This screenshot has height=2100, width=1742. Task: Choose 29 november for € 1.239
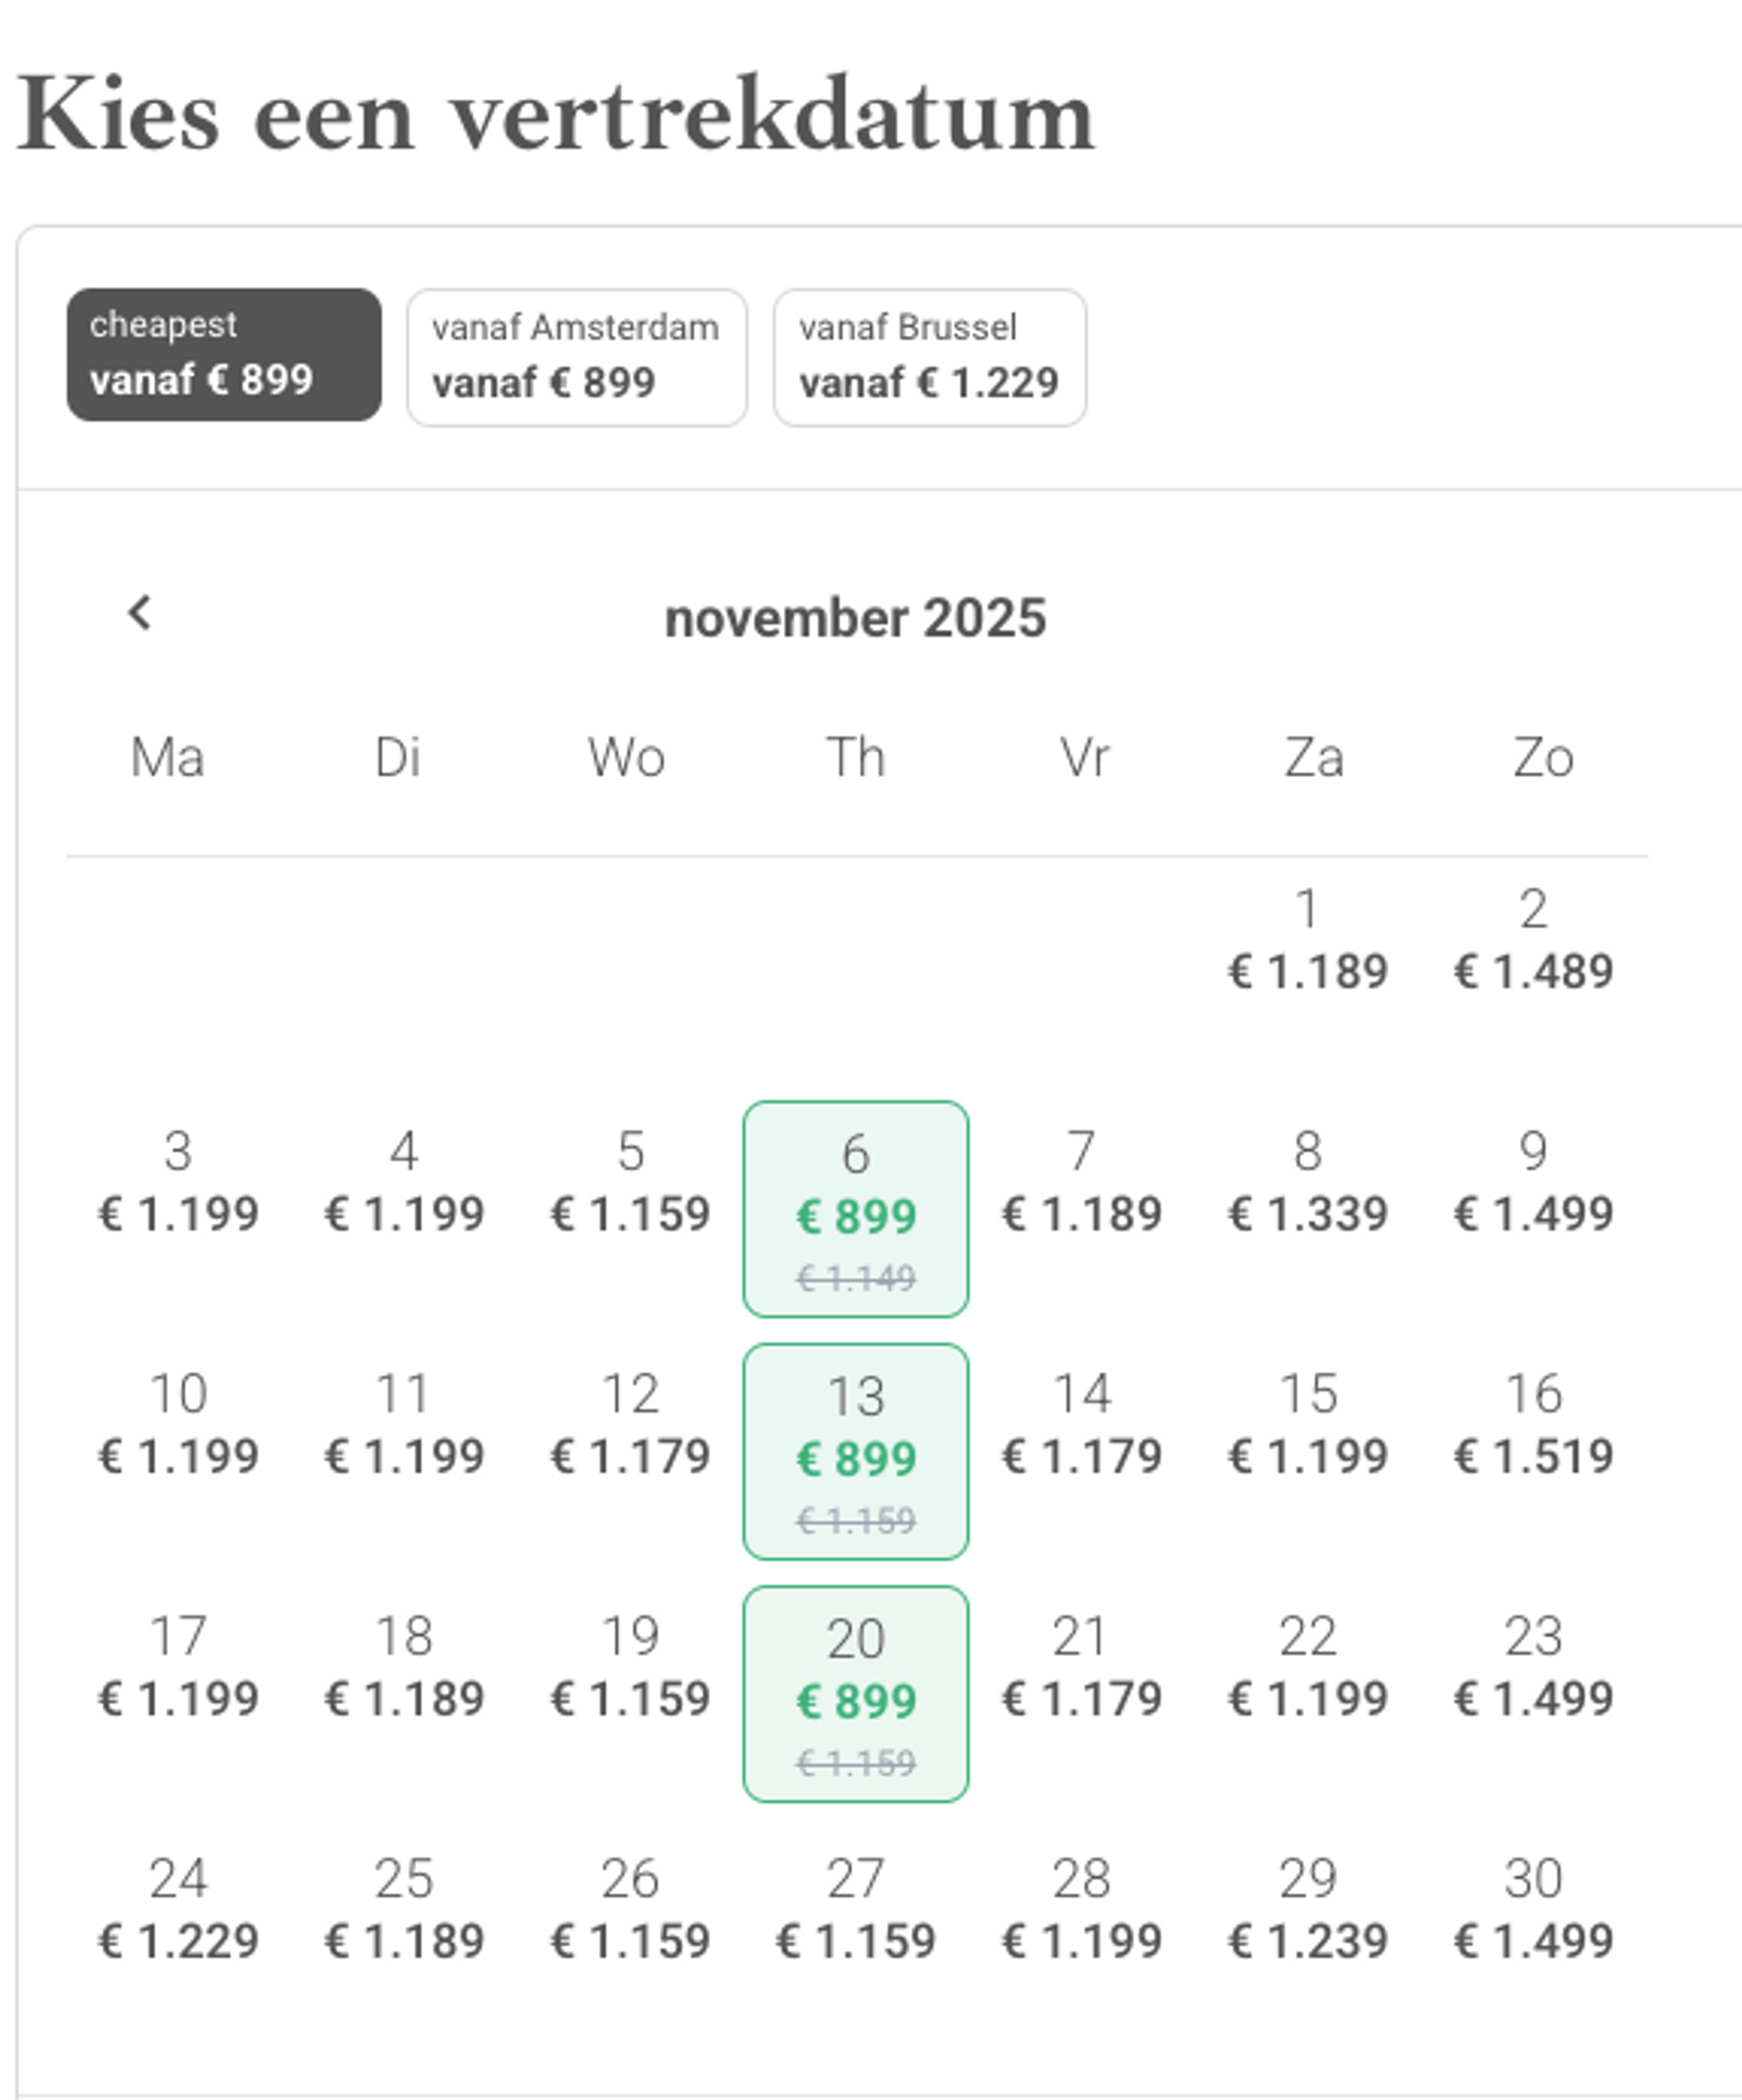1308,1909
